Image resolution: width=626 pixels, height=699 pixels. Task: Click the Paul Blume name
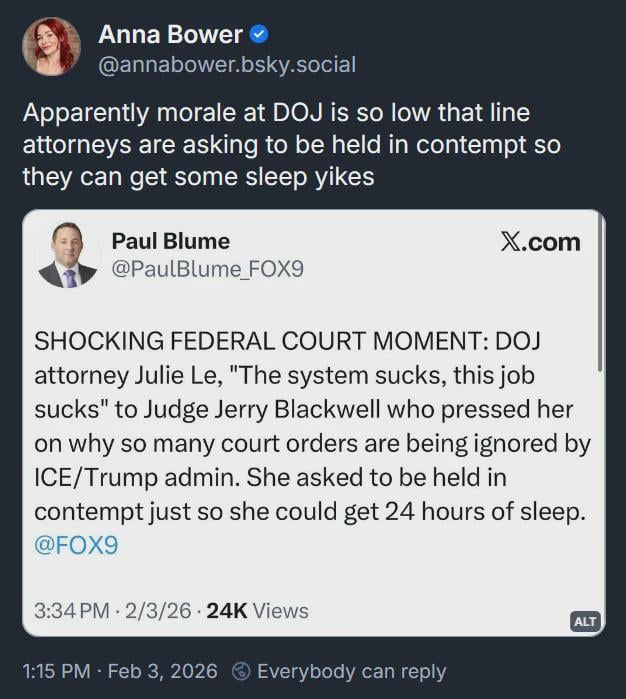point(170,241)
